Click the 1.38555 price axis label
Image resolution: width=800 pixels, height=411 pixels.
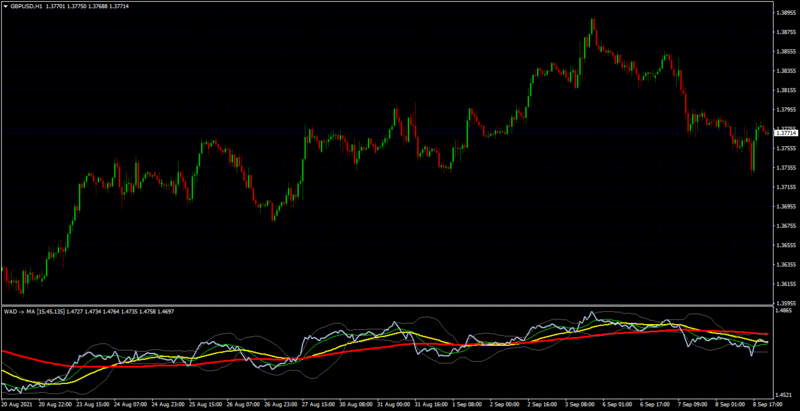[x=786, y=52]
